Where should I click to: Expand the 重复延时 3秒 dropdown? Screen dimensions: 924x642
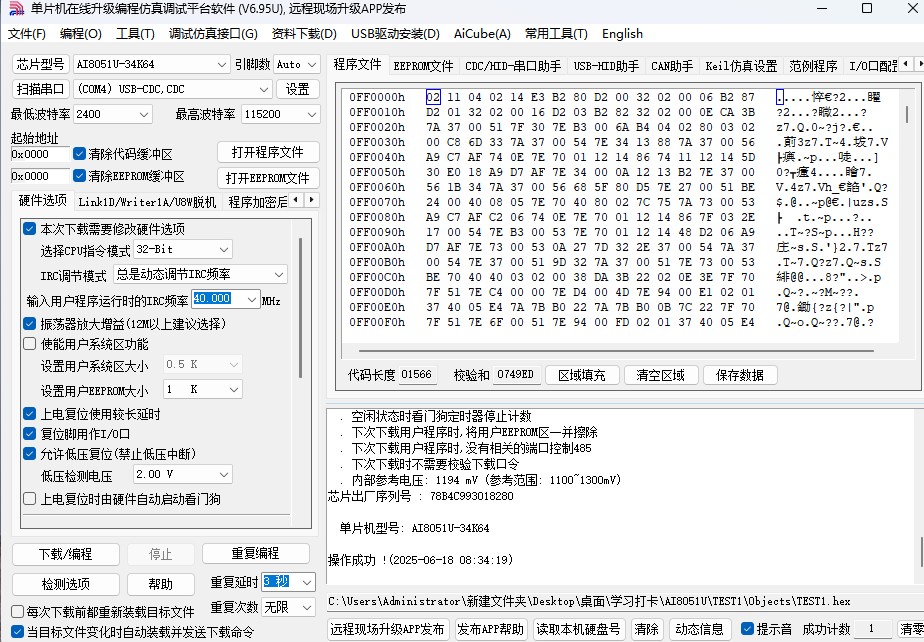[307, 582]
